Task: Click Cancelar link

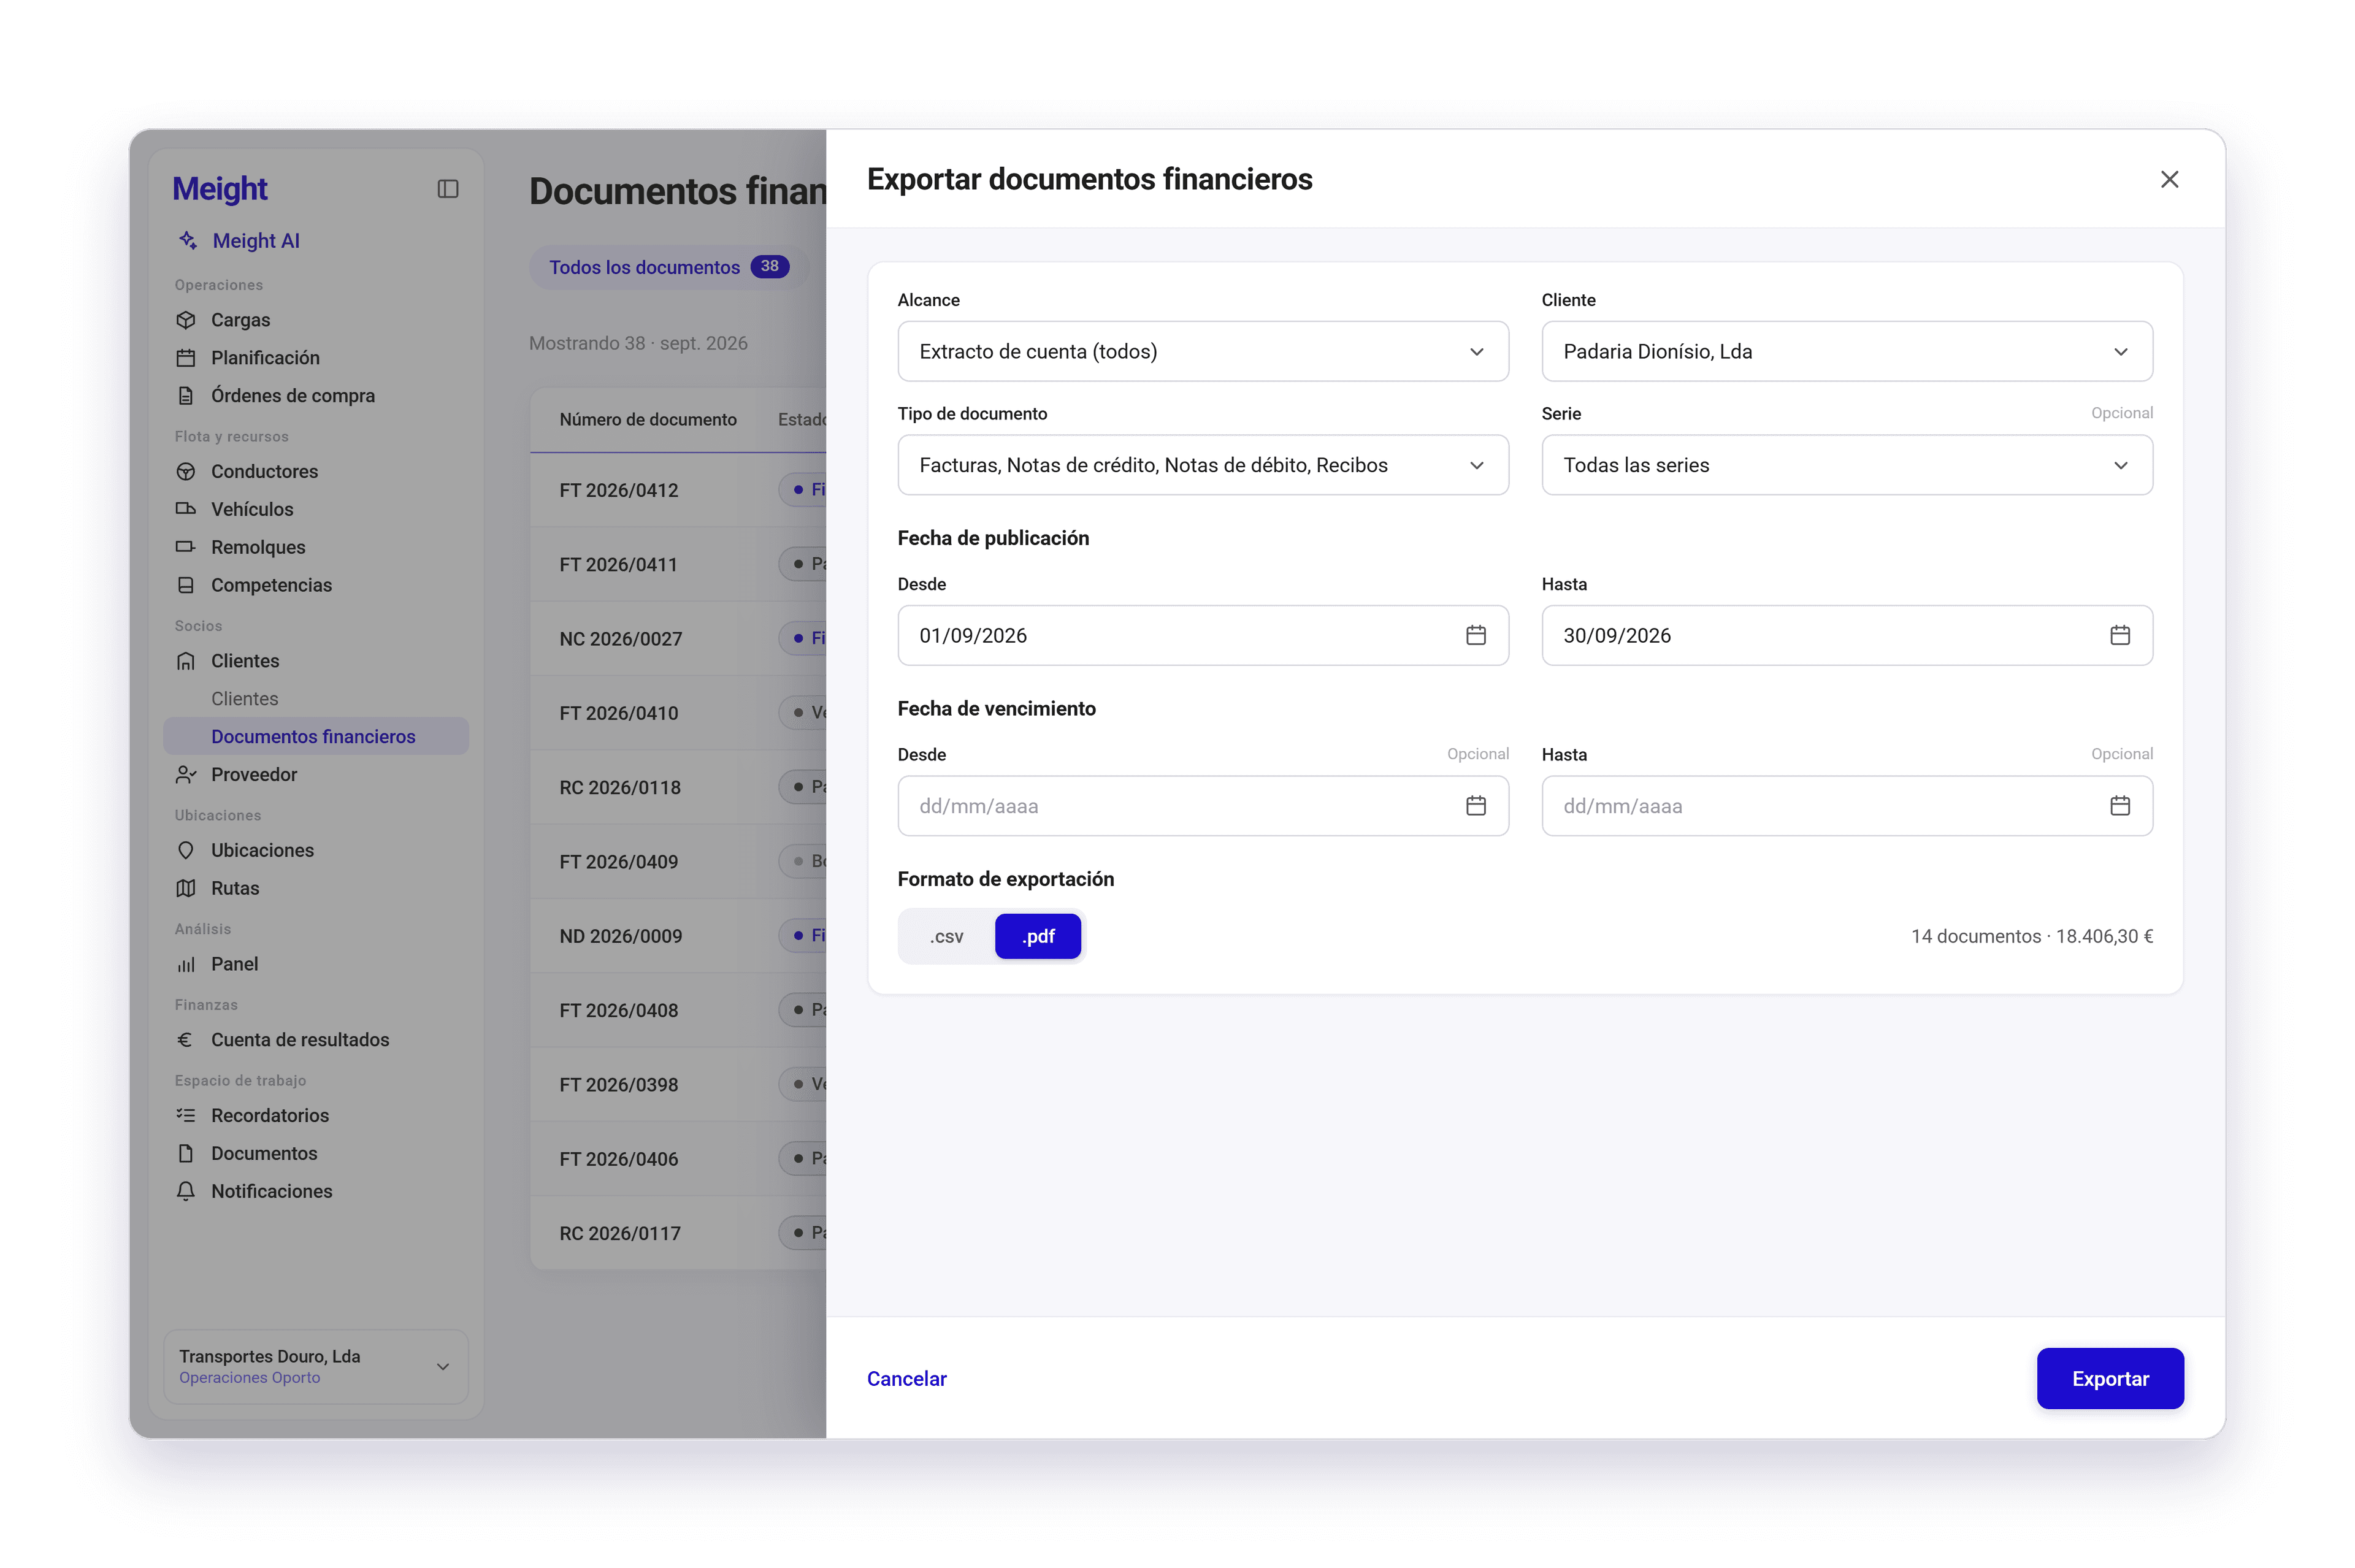Action: tap(906, 1378)
